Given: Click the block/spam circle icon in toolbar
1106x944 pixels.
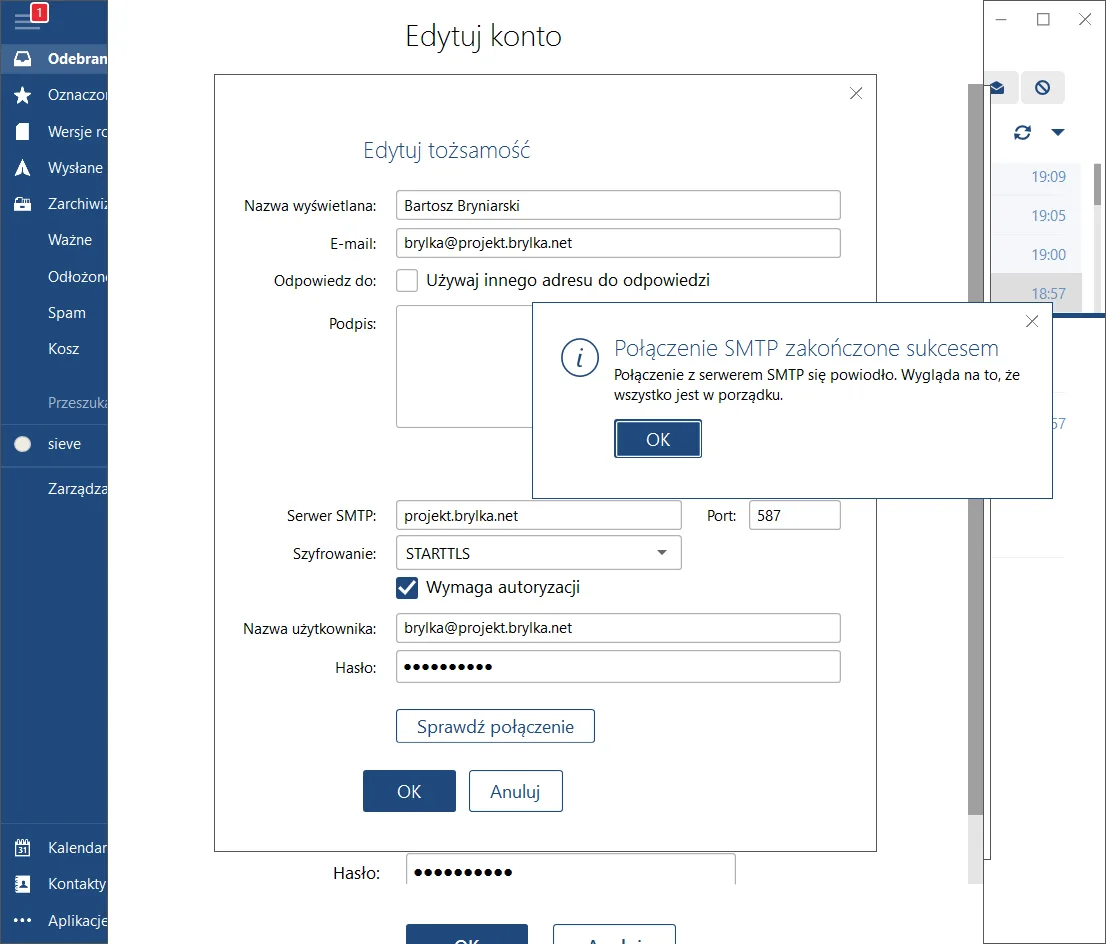Looking at the screenshot, I should [1043, 87].
